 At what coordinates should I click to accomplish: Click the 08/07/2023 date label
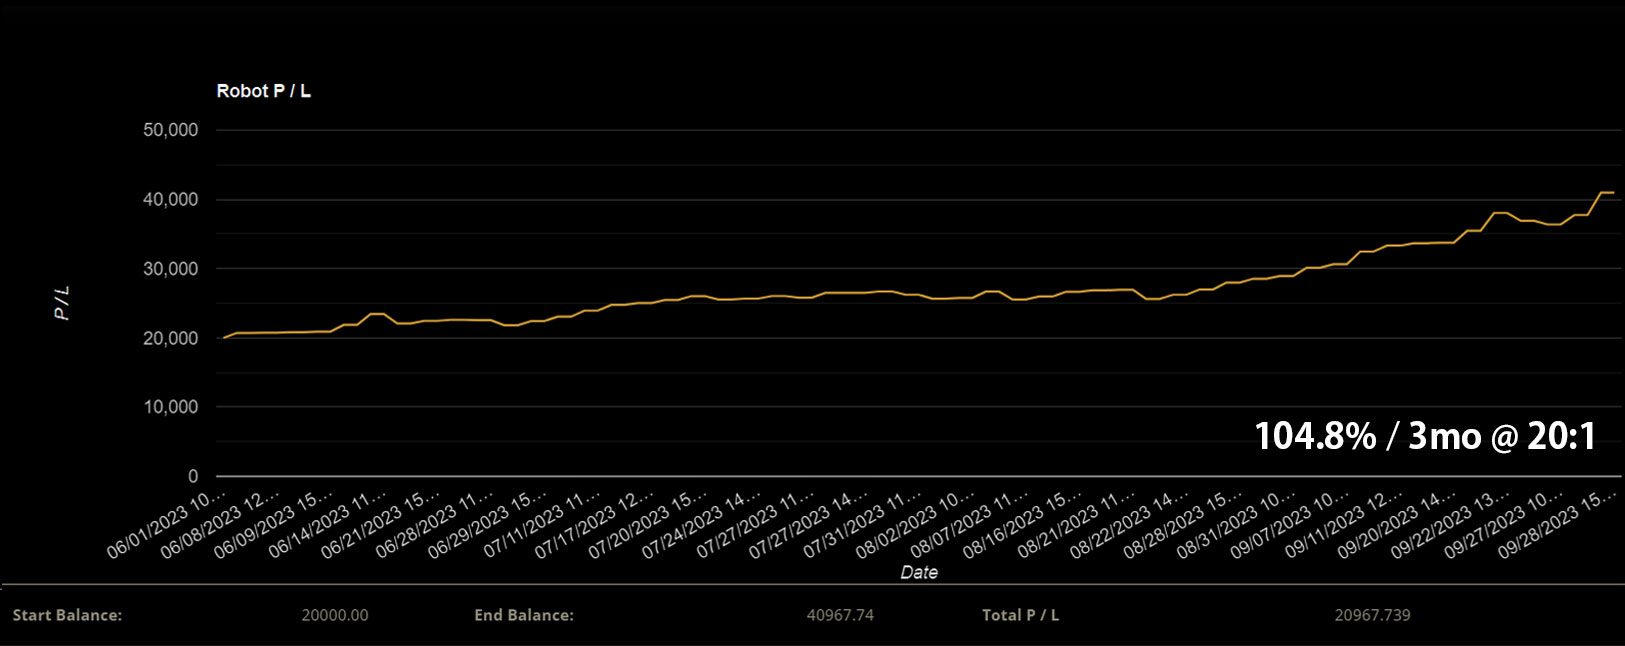pos(968,524)
